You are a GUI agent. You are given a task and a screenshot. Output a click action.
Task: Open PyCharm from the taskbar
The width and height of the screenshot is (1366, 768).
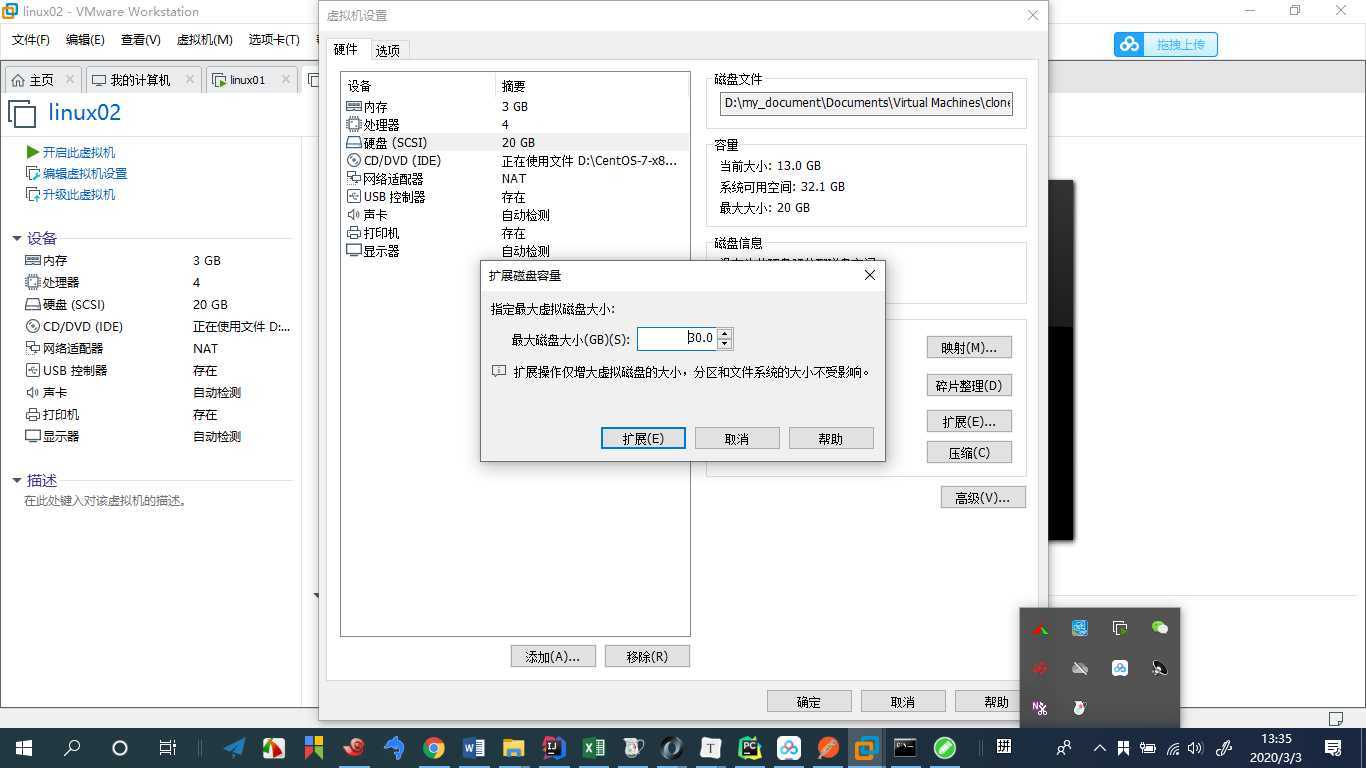749,748
